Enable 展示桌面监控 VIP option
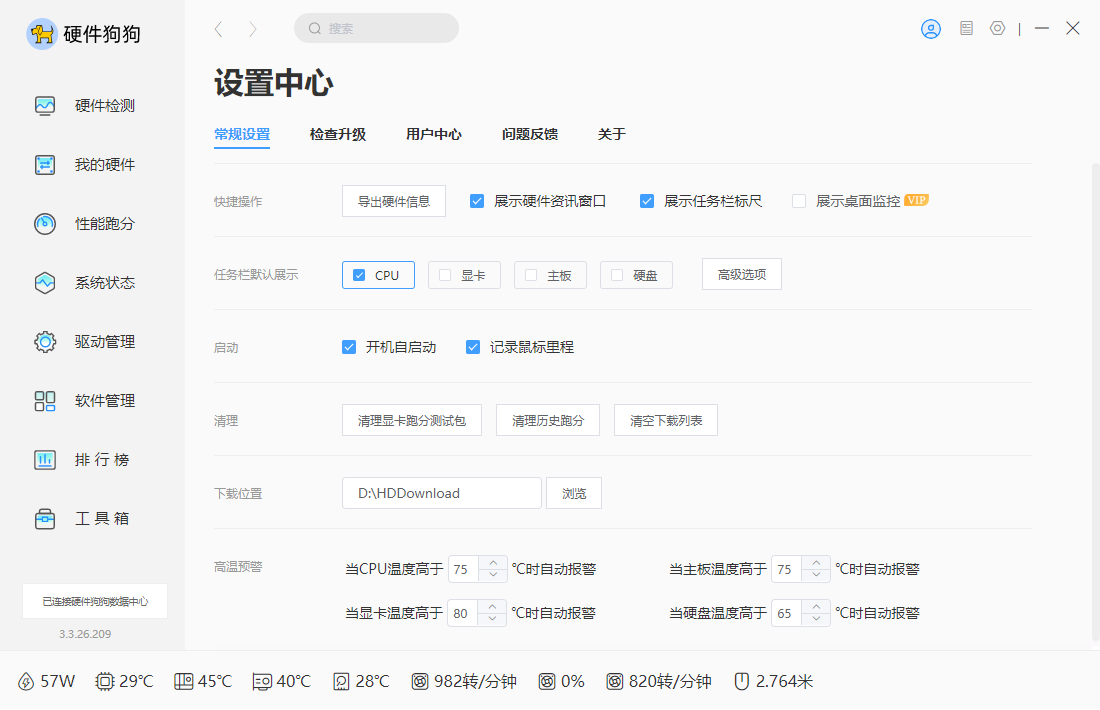This screenshot has height=710, width=1100. point(798,200)
